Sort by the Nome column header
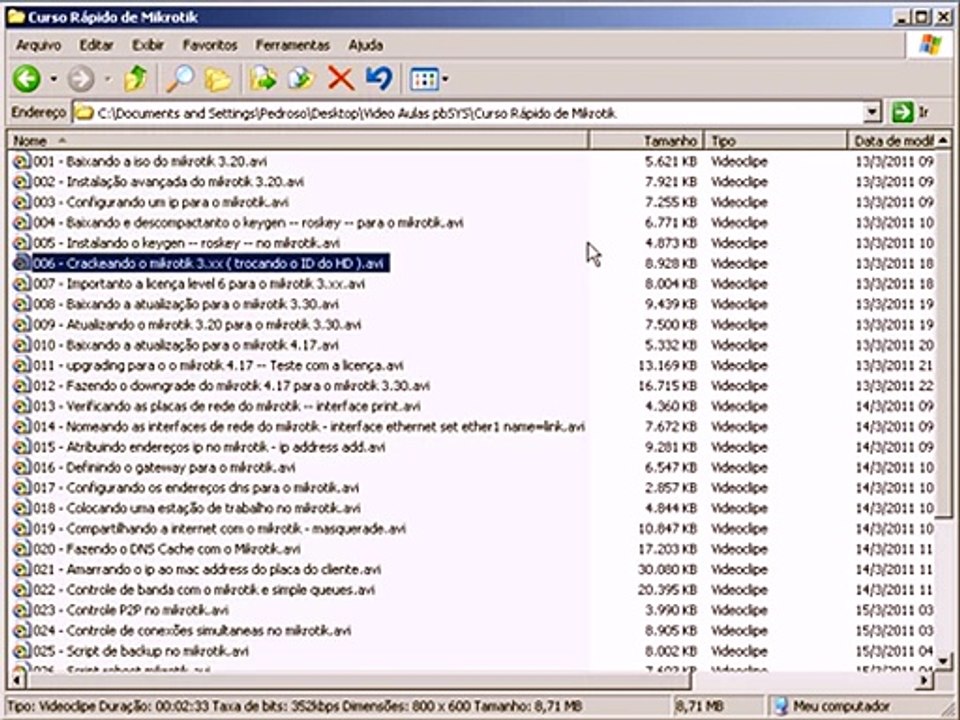The width and height of the screenshot is (960, 720). 298,141
